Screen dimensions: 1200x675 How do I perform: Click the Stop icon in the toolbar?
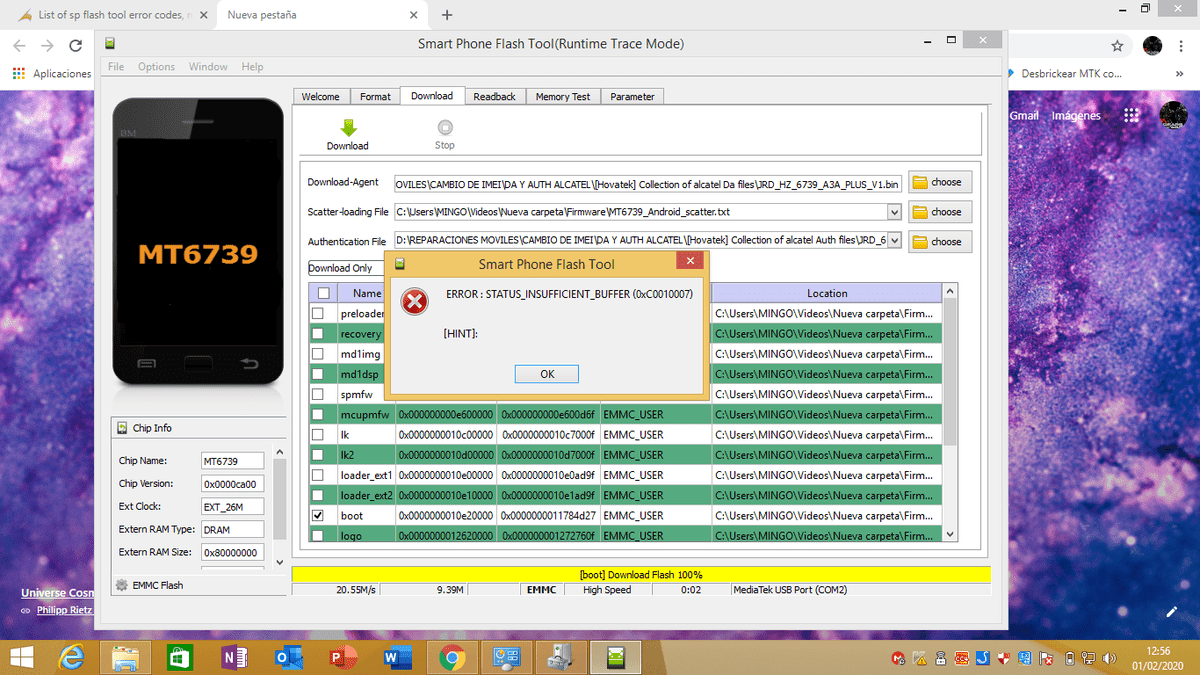445,127
